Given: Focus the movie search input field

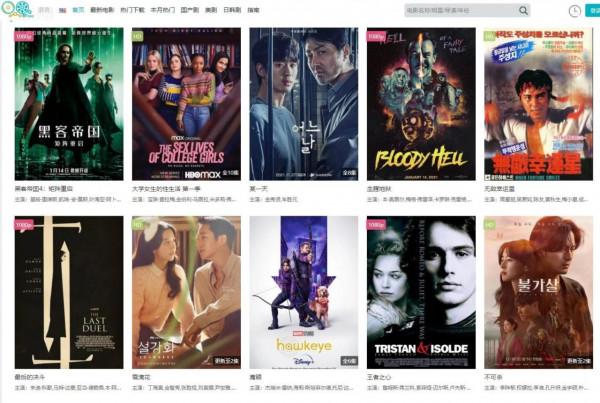Looking at the screenshot, I should [x=461, y=10].
